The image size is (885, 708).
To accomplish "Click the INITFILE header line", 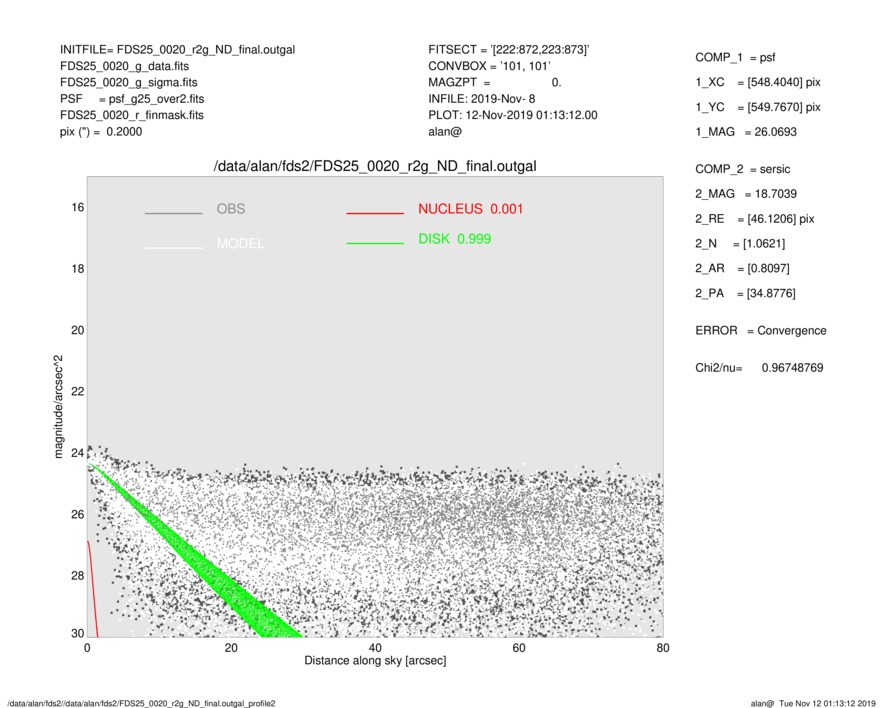I will pos(177,49).
